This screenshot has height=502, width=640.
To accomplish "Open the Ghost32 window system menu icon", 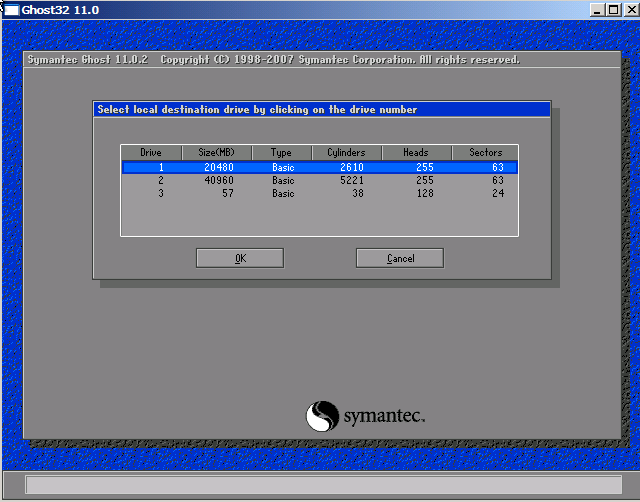I will tap(11, 10).
